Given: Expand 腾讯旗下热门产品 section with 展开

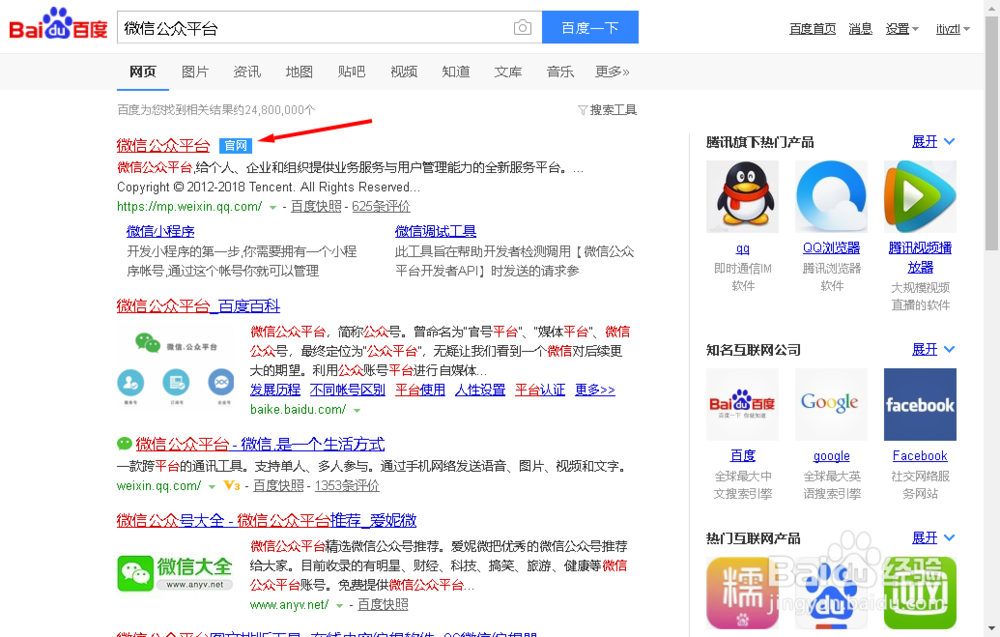Looking at the screenshot, I should pyautogui.click(x=933, y=142).
